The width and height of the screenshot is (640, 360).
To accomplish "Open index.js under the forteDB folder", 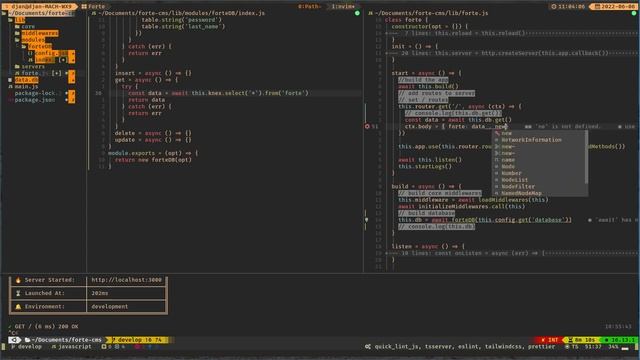I will pyautogui.click(x=45, y=60).
